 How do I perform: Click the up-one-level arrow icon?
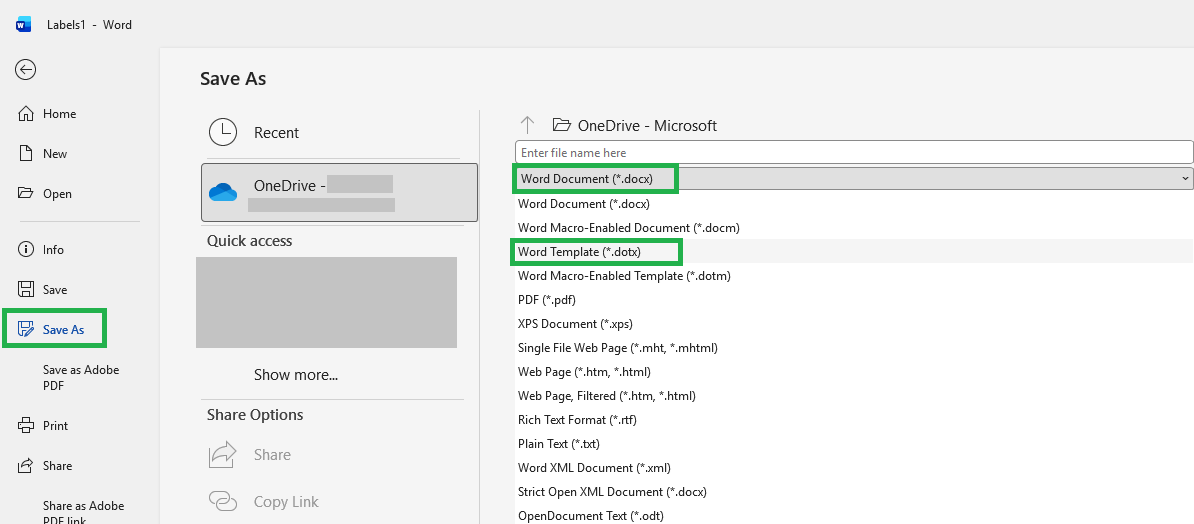click(x=527, y=125)
